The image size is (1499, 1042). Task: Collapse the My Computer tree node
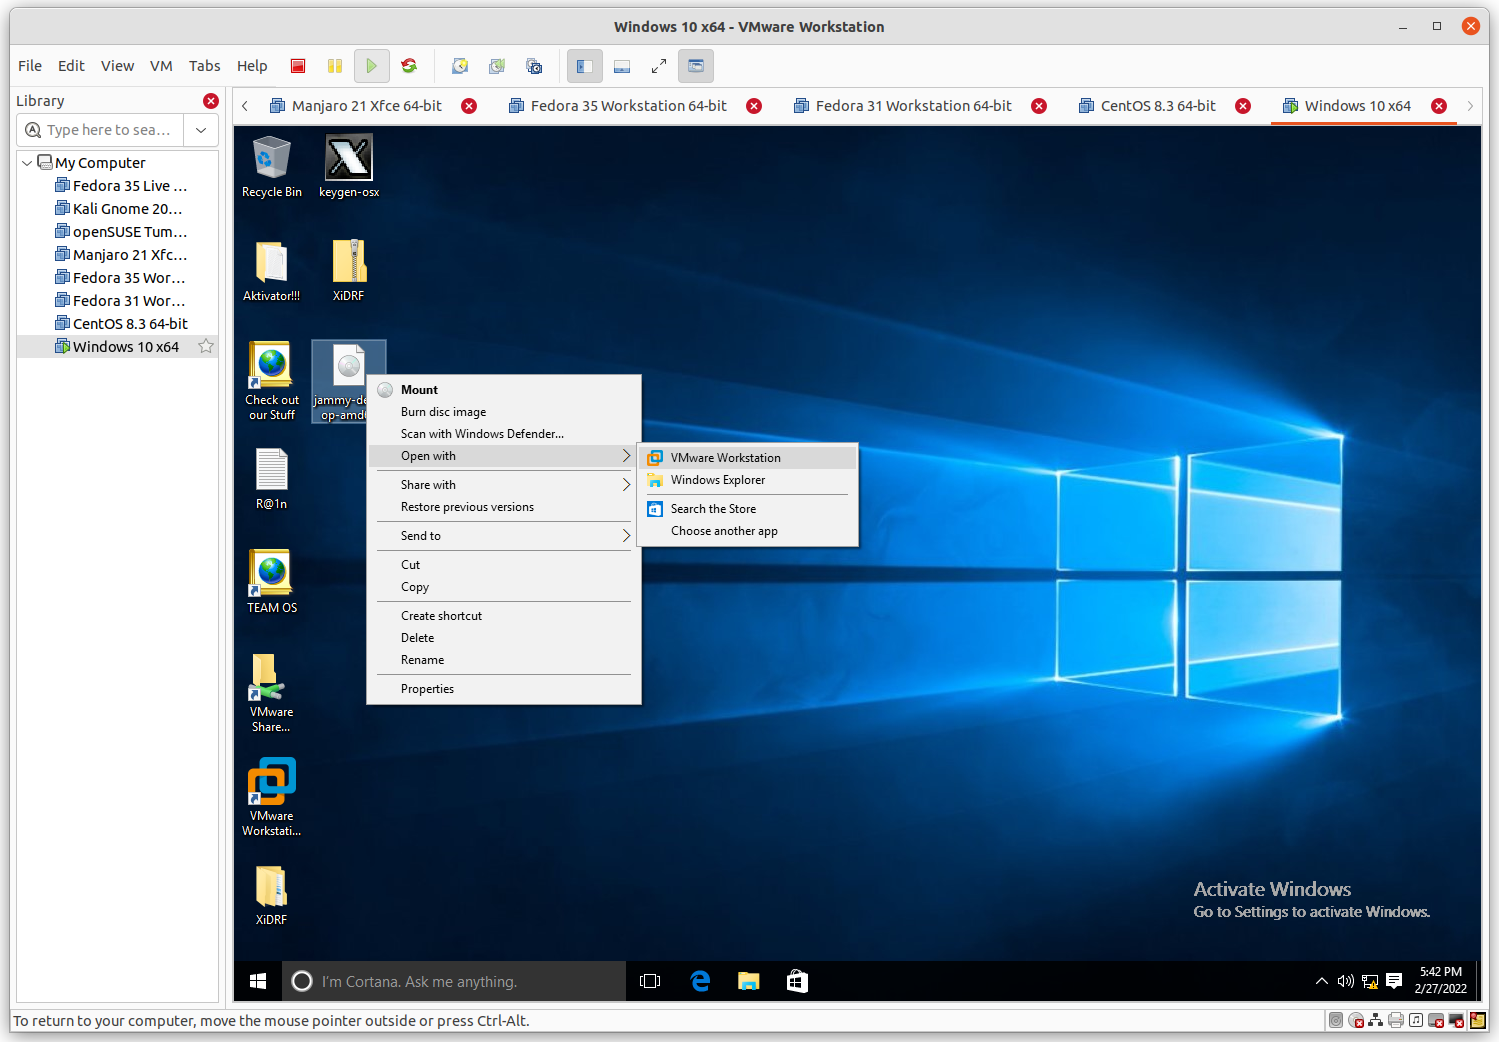click(x=27, y=163)
